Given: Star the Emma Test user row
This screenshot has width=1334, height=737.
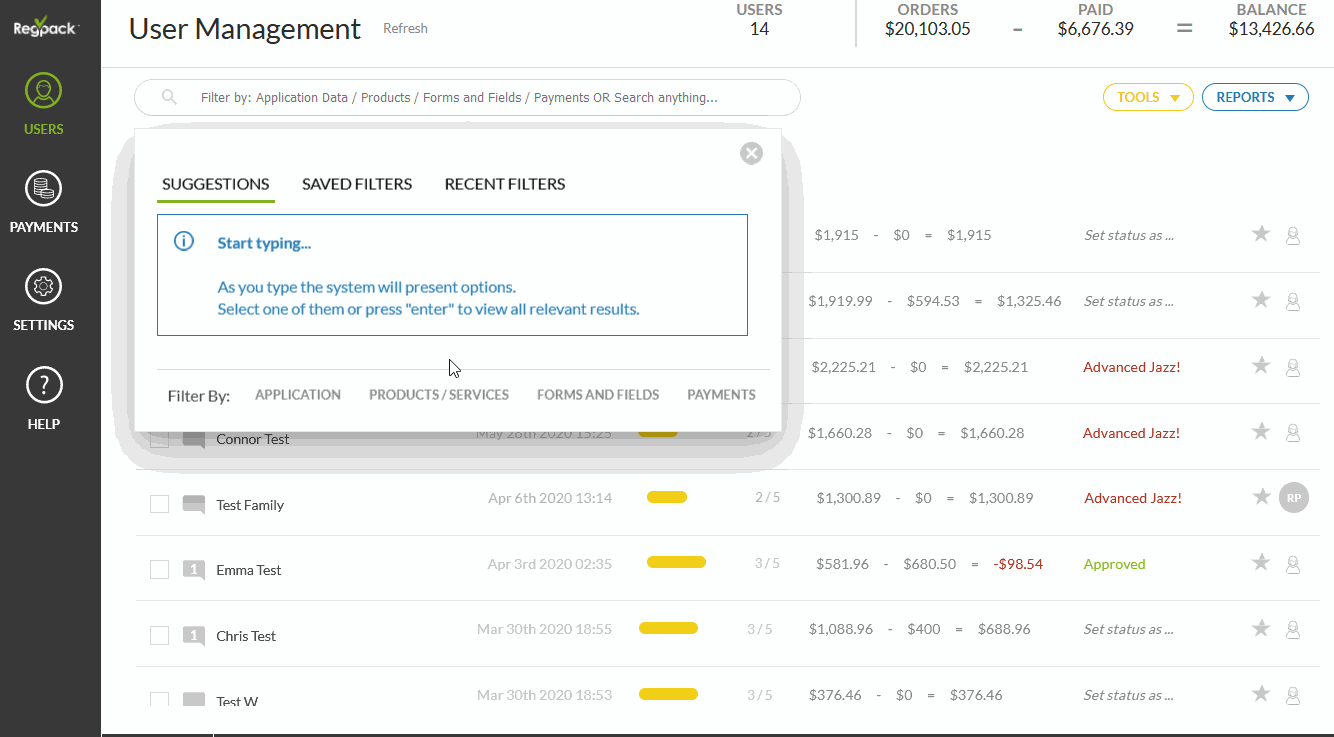Looking at the screenshot, I should tap(1261, 563).
